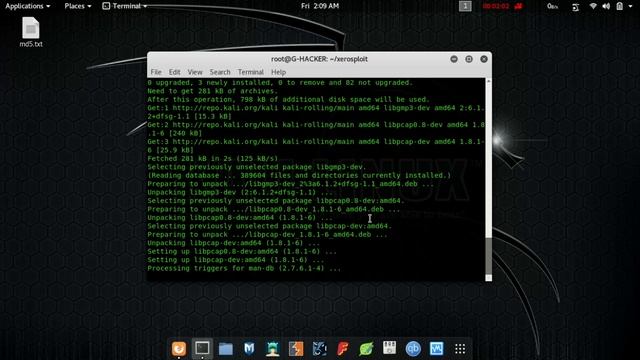Viewport: 640px width, 360px height.
Task: Open the Terminal icon in the dock
Action: click(x=202, y=348)
